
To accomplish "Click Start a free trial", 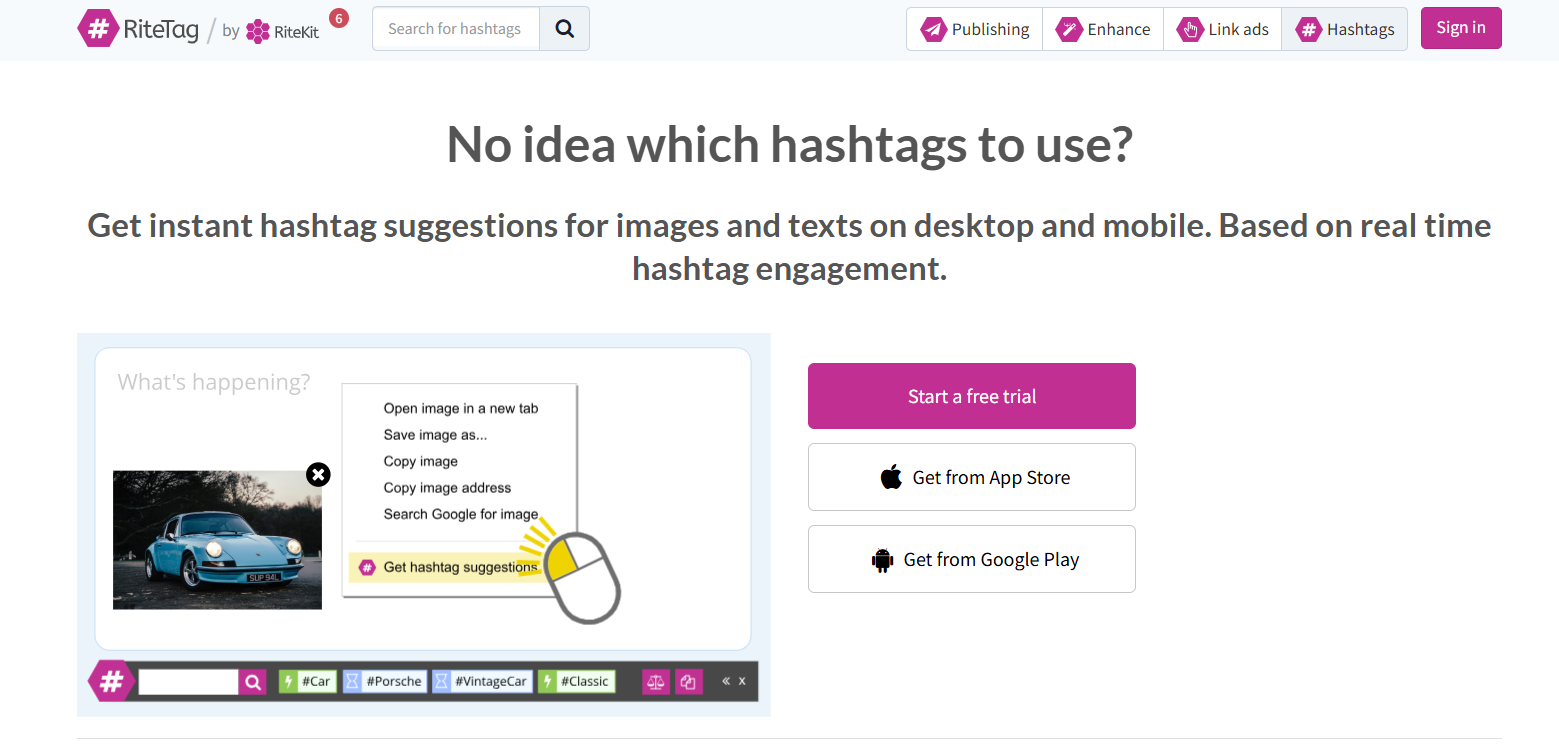I will pos(971,396).
